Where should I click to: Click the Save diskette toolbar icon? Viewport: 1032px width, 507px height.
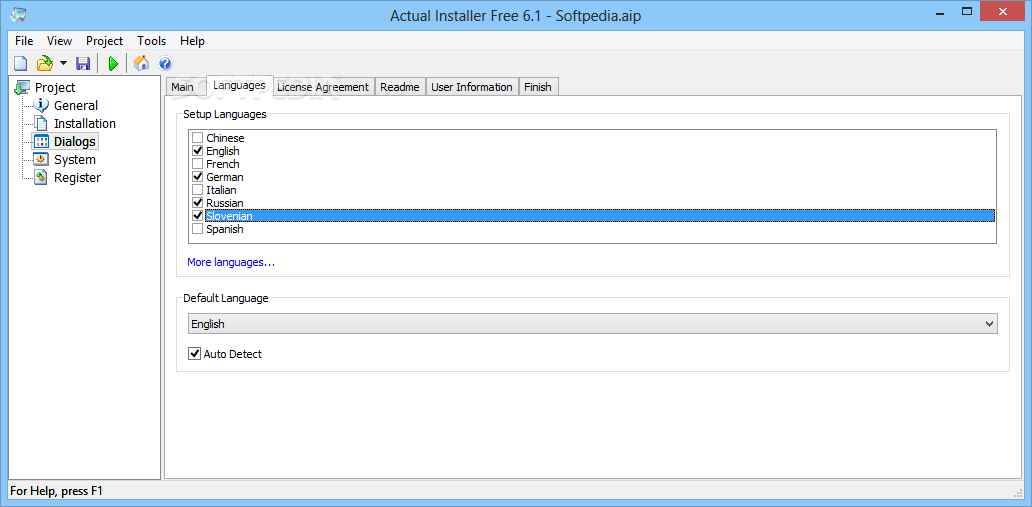(x=83, y=64)
